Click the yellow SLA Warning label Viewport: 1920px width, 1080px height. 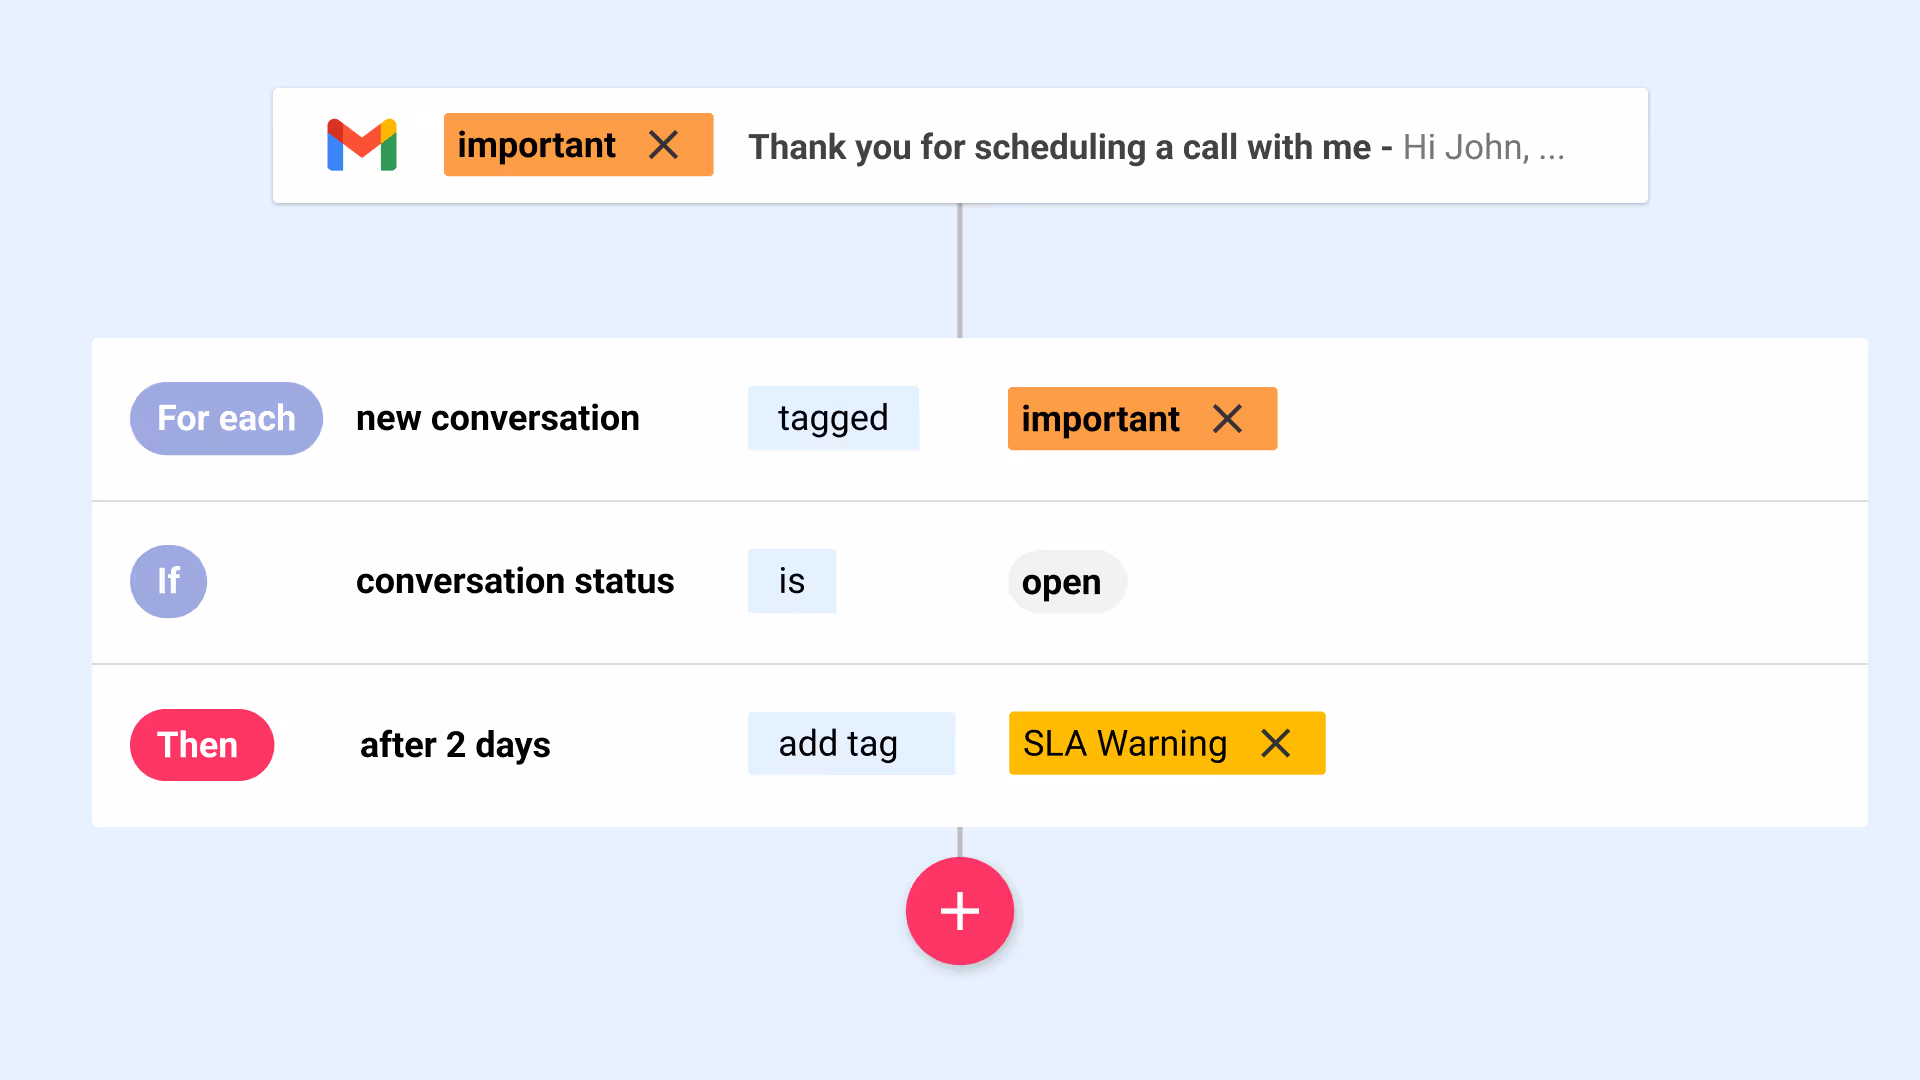(x=1125, y=743)
